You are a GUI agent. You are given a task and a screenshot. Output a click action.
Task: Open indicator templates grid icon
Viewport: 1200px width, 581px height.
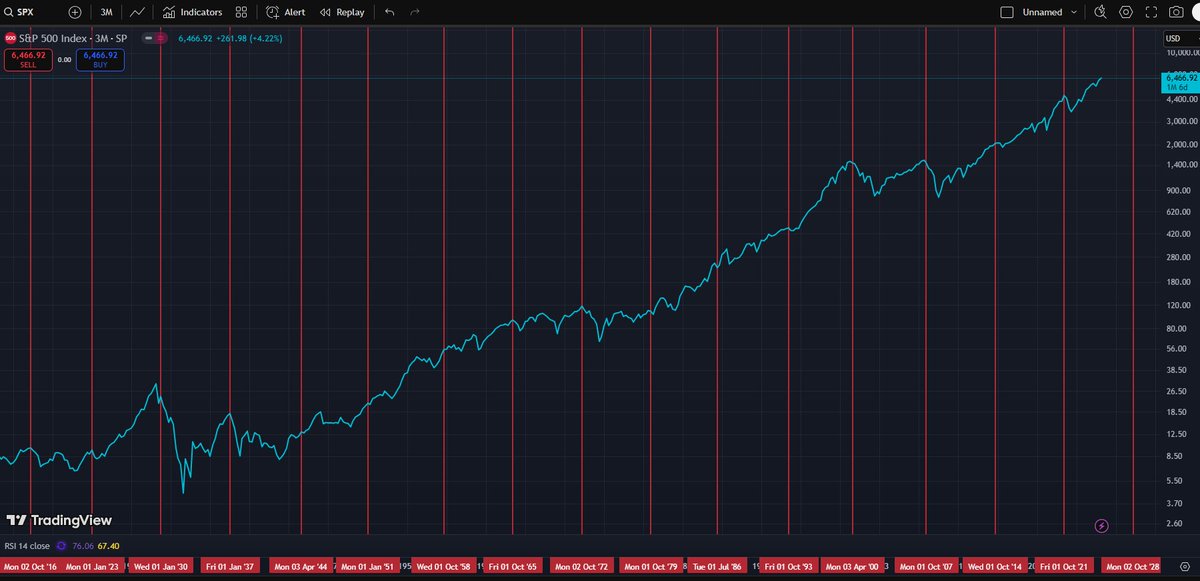tap(241, 12)
